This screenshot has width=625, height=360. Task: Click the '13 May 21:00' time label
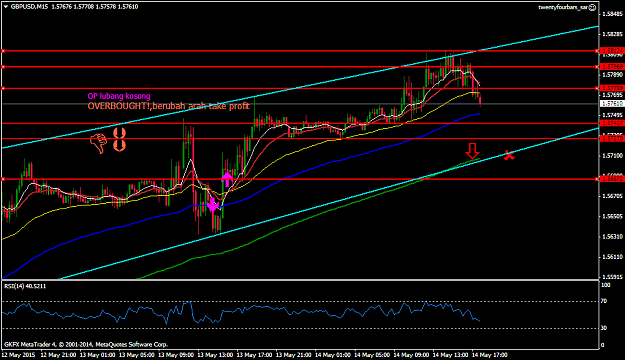click(294, 354)
